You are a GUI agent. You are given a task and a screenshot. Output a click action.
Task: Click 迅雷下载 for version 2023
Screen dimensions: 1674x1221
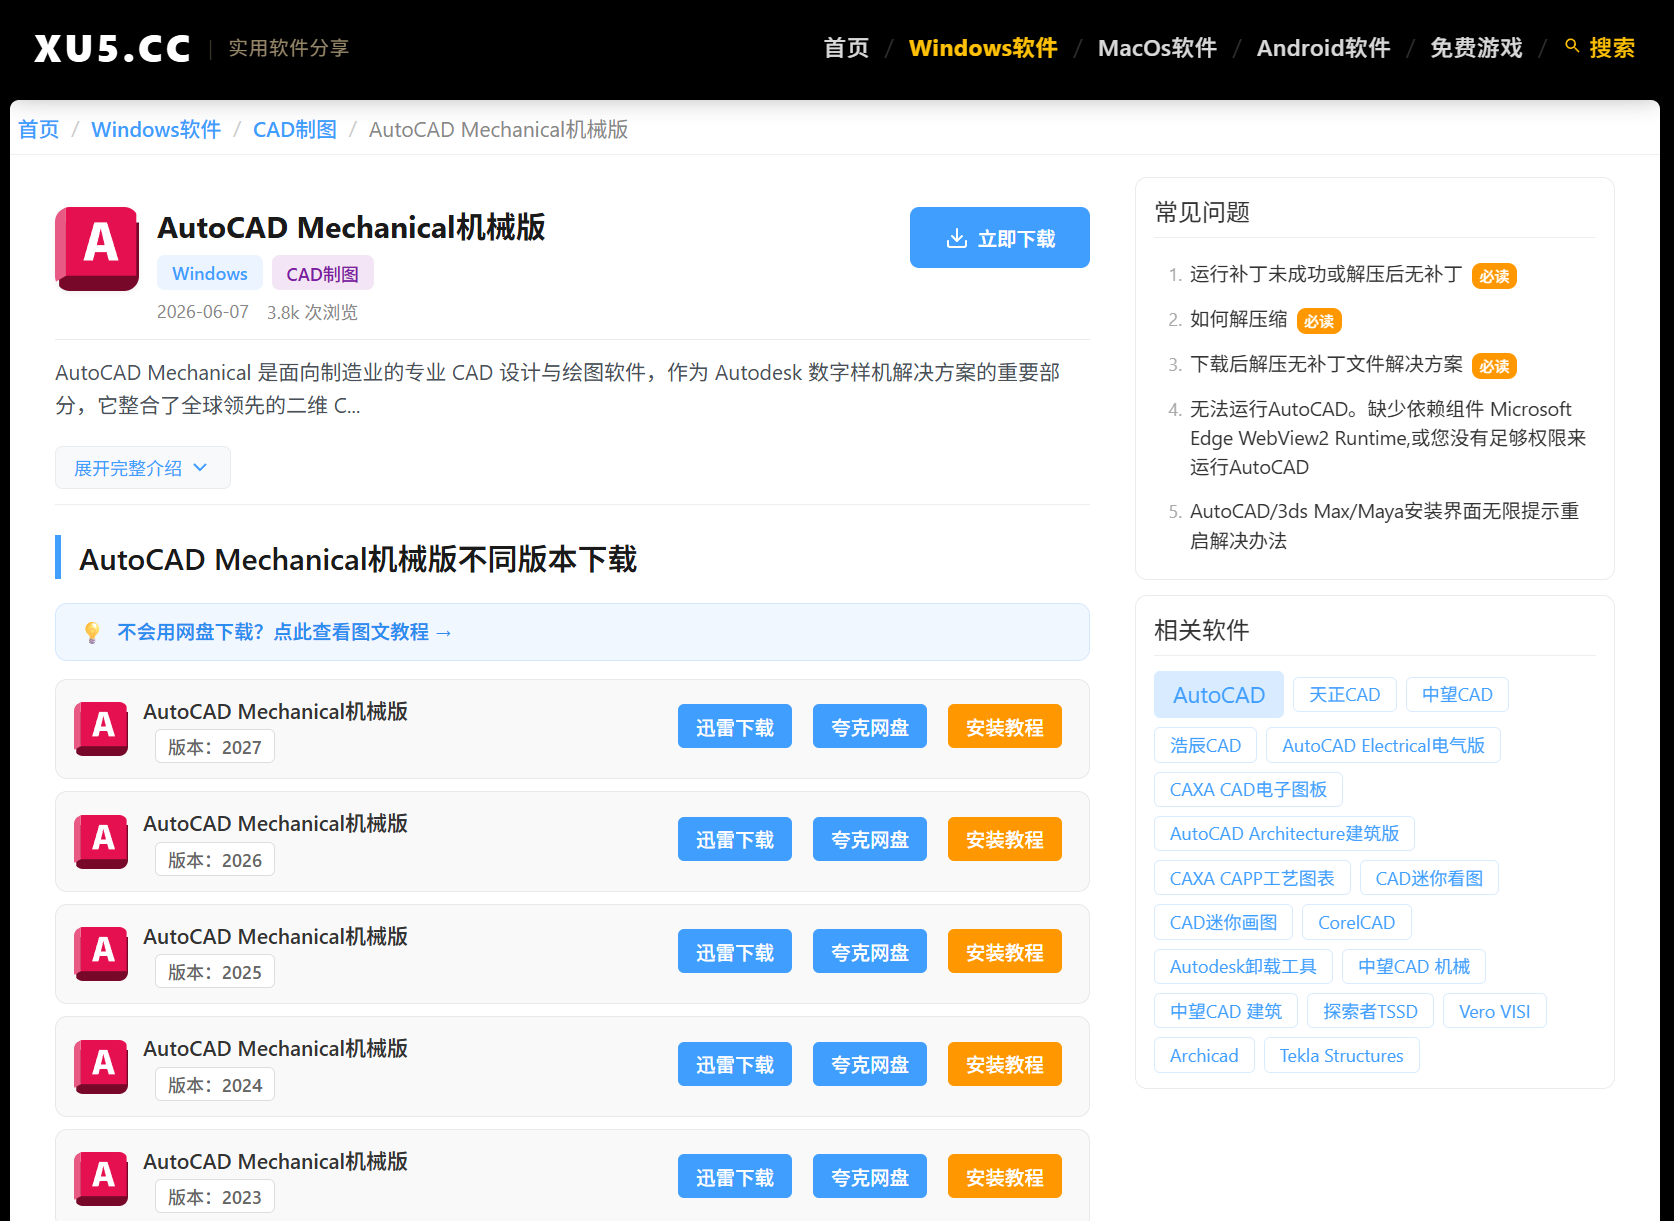[x=735, y=1177]
